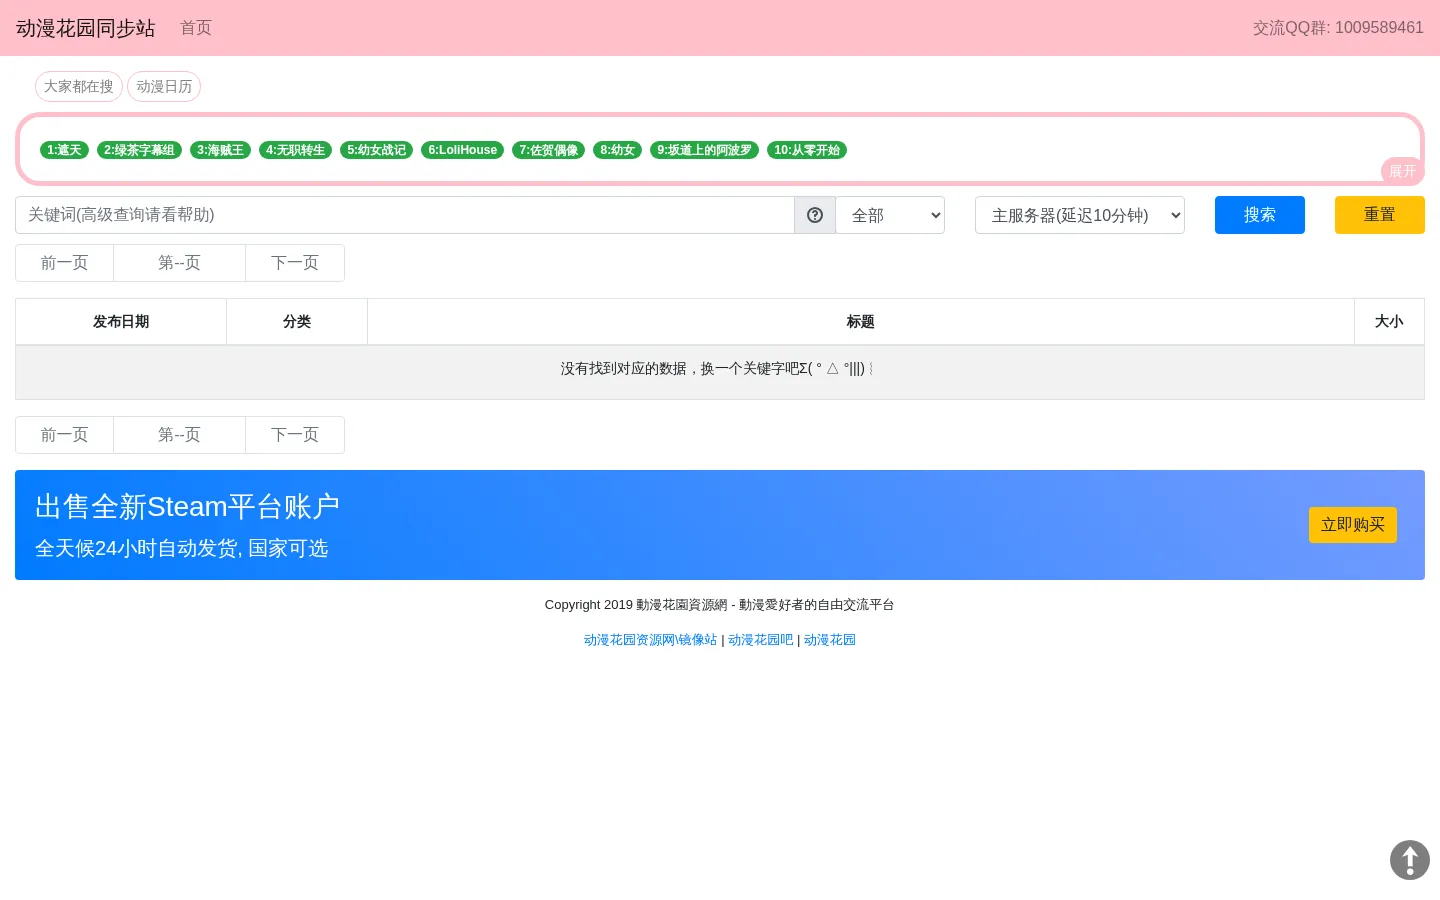
Task: Open the 首页 nav item
Action: [196, 28]
